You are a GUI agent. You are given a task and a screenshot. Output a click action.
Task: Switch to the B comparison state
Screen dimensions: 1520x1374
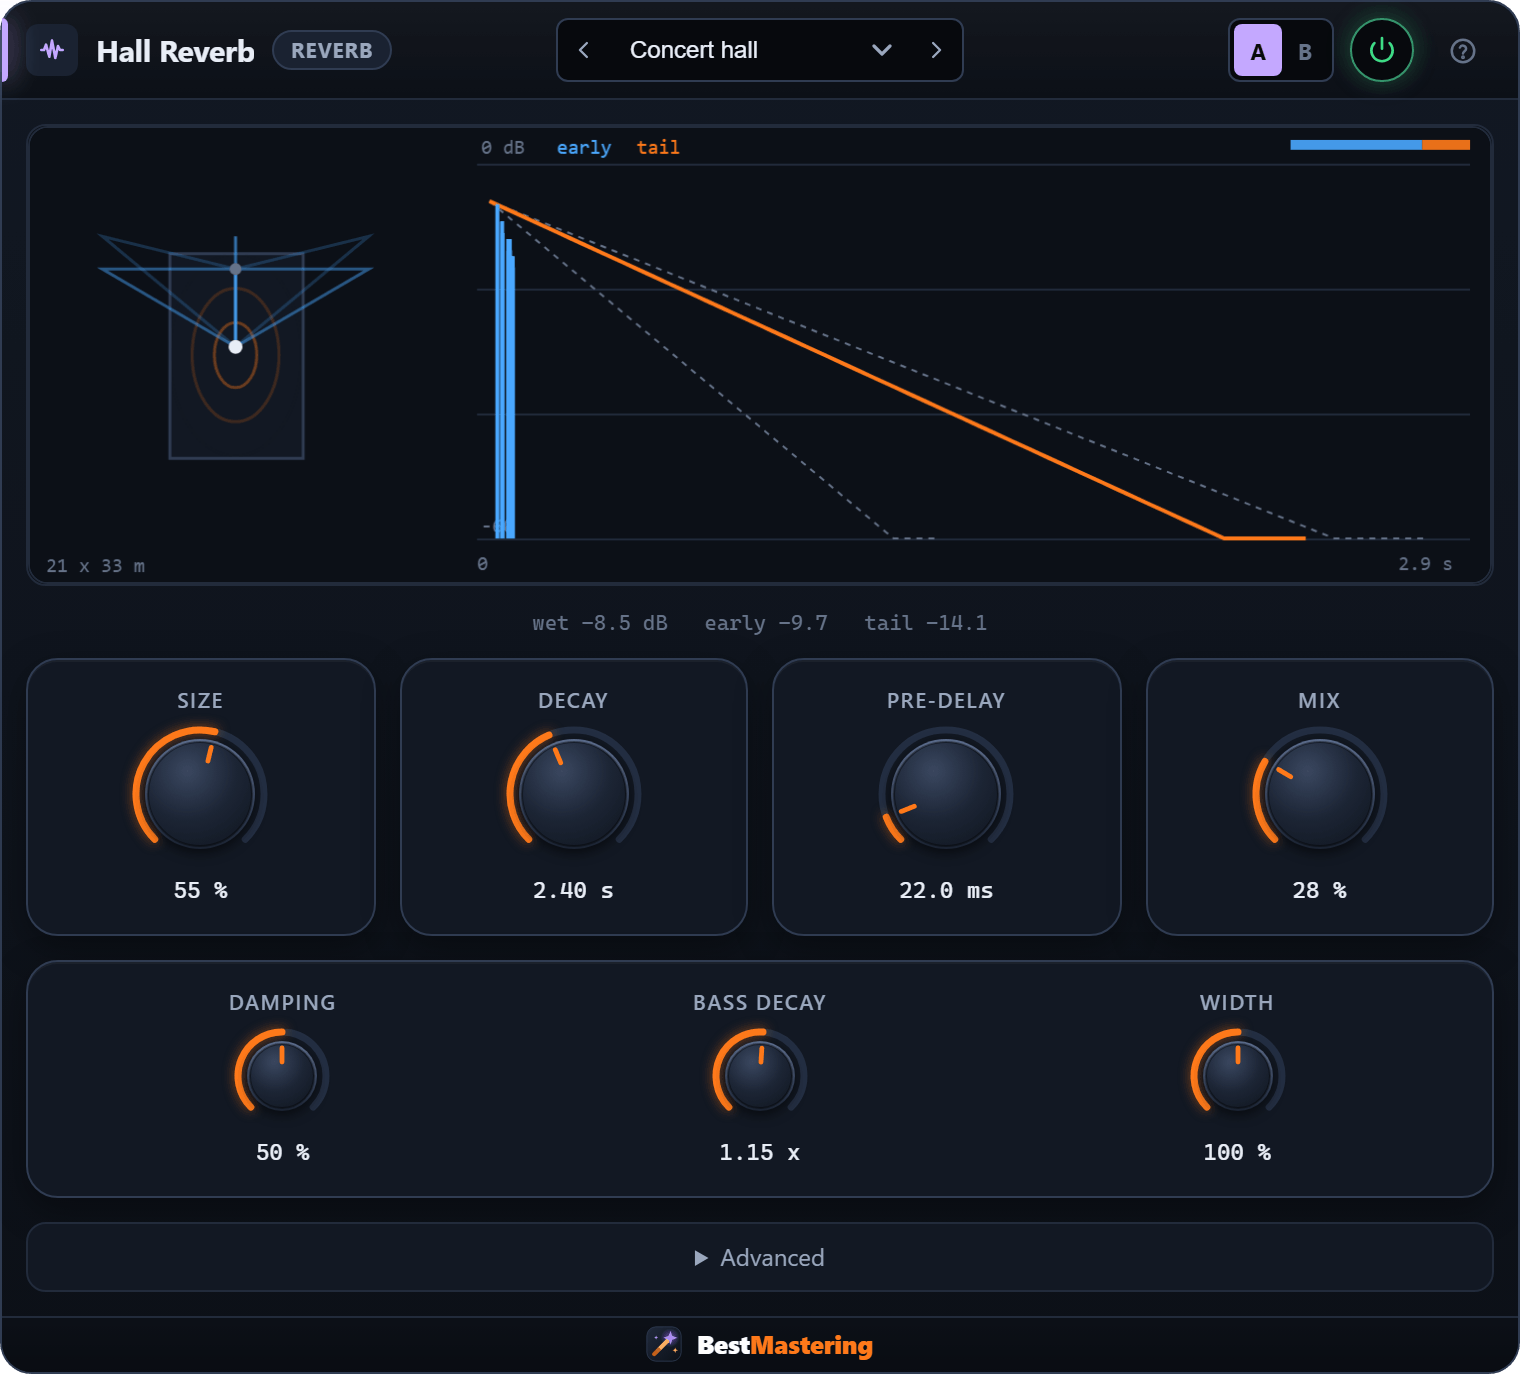1305,51
